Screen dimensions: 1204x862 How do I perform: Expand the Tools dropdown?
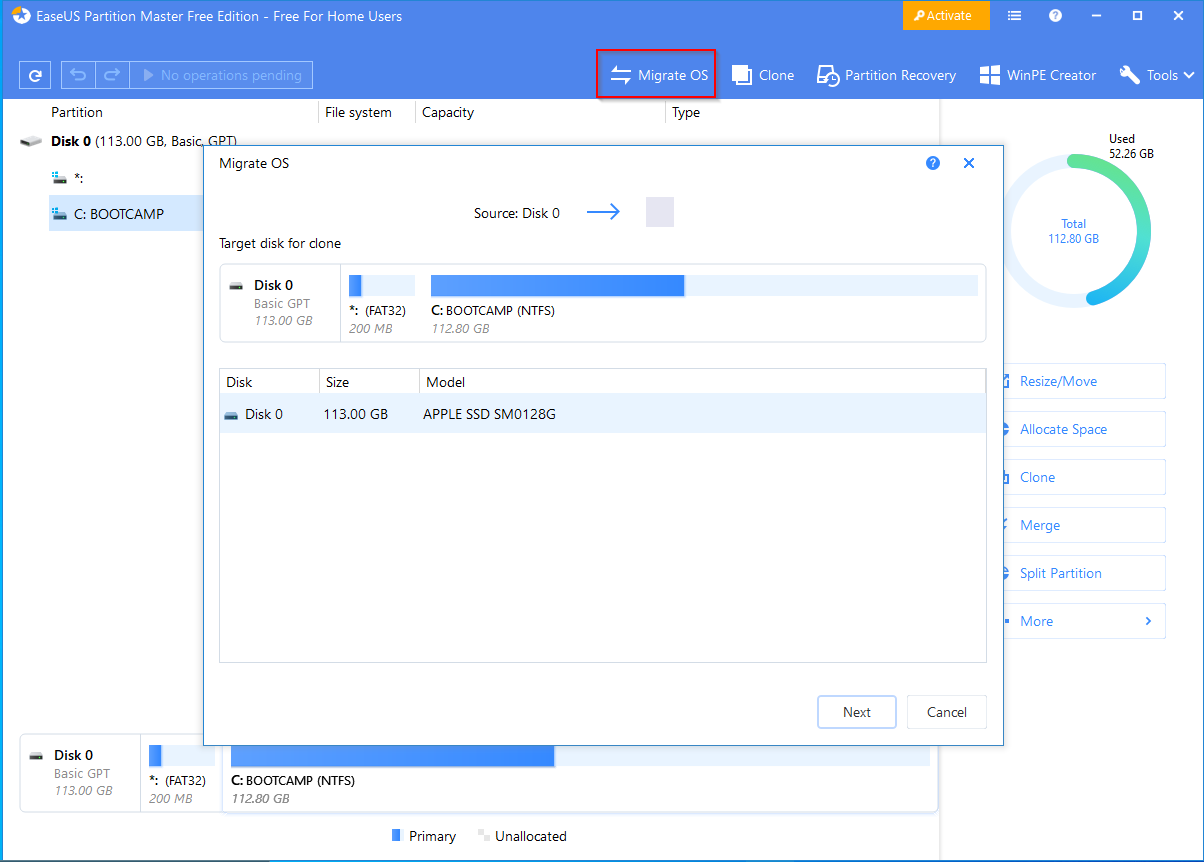(x=1157, y=75)
